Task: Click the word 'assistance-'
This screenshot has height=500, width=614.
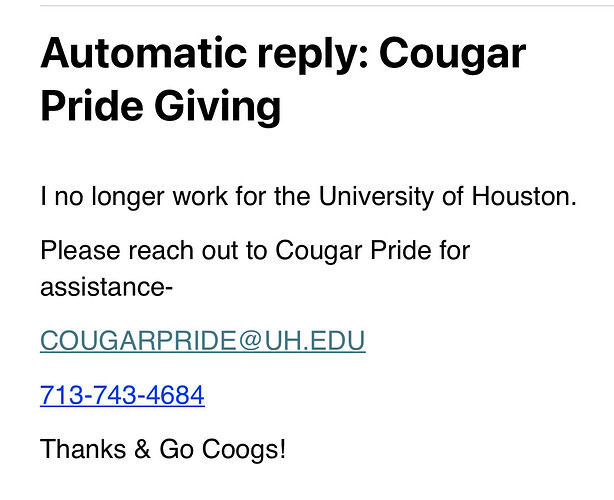Action: (107, 287)
